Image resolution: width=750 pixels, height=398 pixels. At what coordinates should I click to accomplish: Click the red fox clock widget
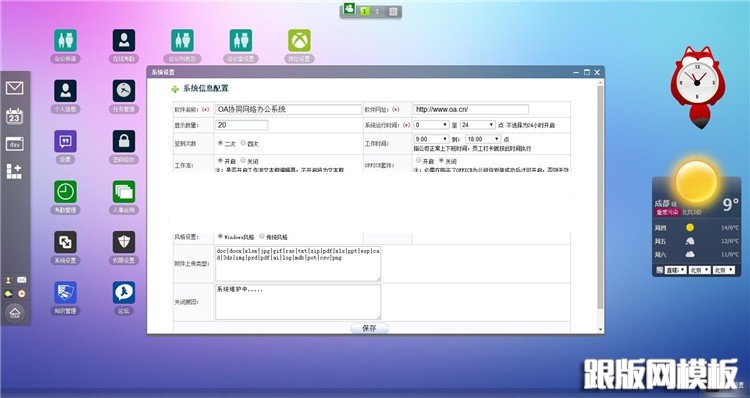(697, 87)
